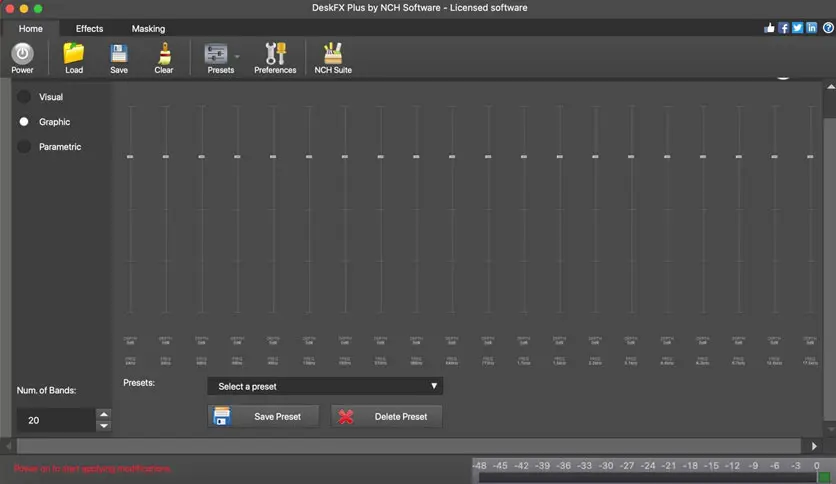Click the horizontal scrollbar left arrow
The image size is (836, 484).
coord(9,446)
